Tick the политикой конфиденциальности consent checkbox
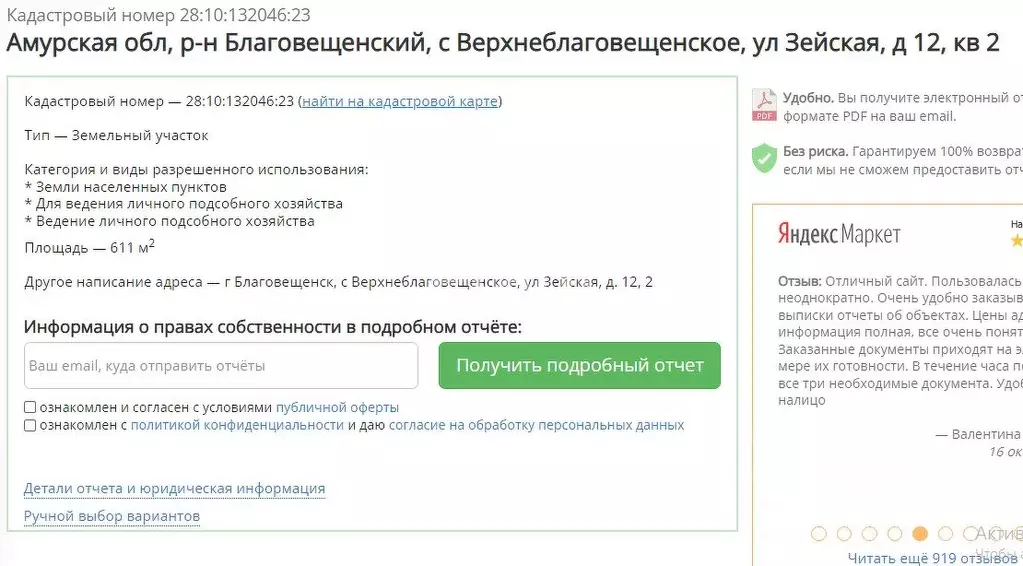The height and width of the screenshot is (566, 1023). tap(30, 425)
